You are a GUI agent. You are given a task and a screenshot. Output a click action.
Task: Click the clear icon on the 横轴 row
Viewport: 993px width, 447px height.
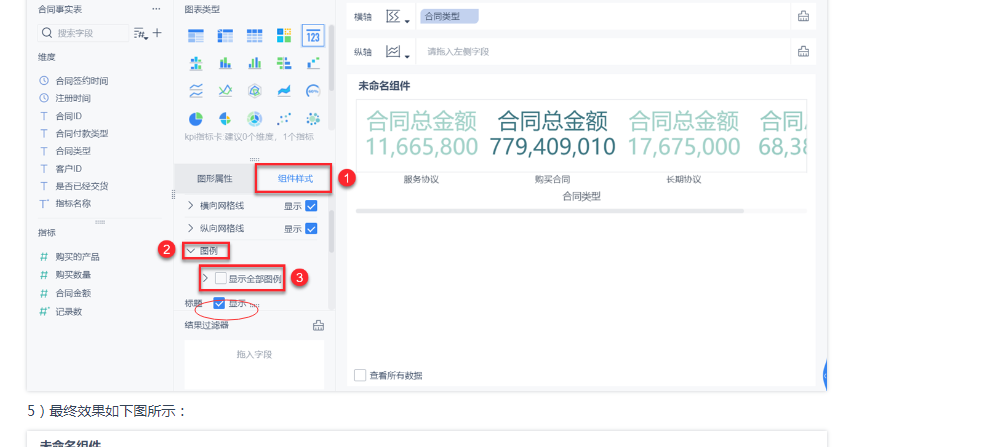[x=803, y=16]
